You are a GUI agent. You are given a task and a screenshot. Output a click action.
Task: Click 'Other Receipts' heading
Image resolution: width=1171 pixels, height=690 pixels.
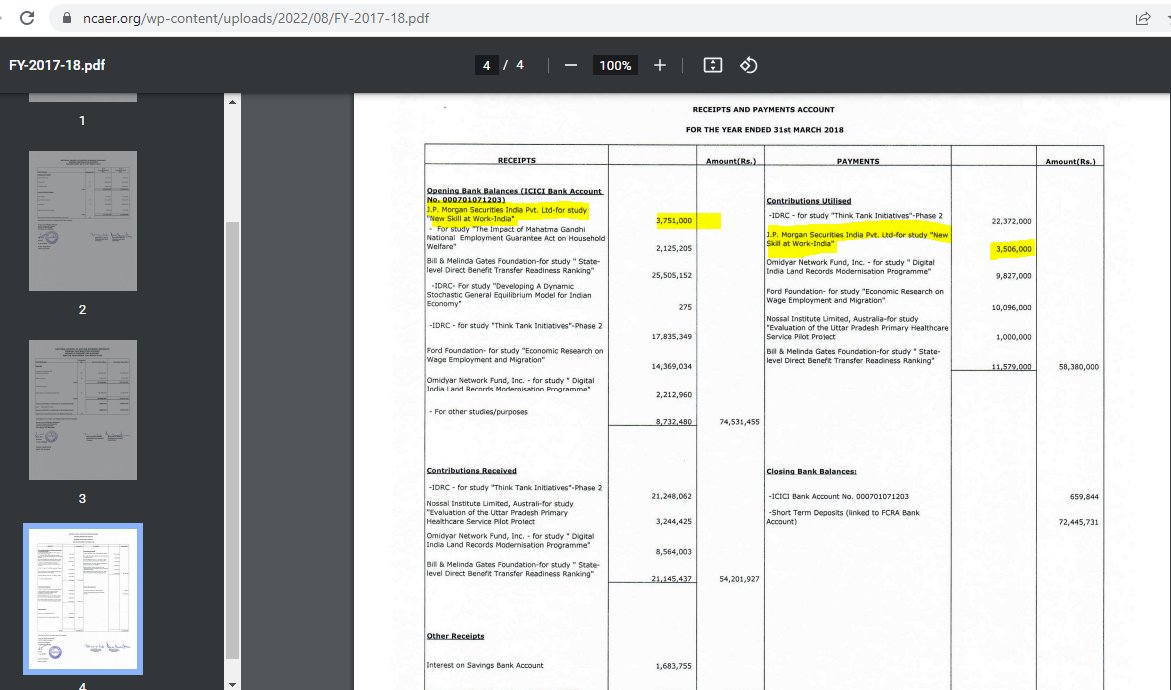pyautogui.click(x=456, y=636)
